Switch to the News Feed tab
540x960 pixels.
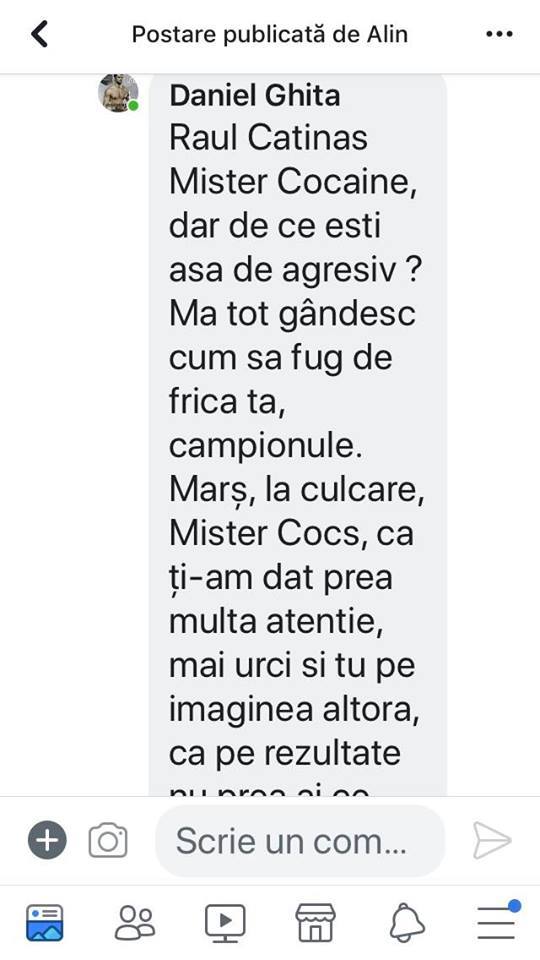pos(44,923)
